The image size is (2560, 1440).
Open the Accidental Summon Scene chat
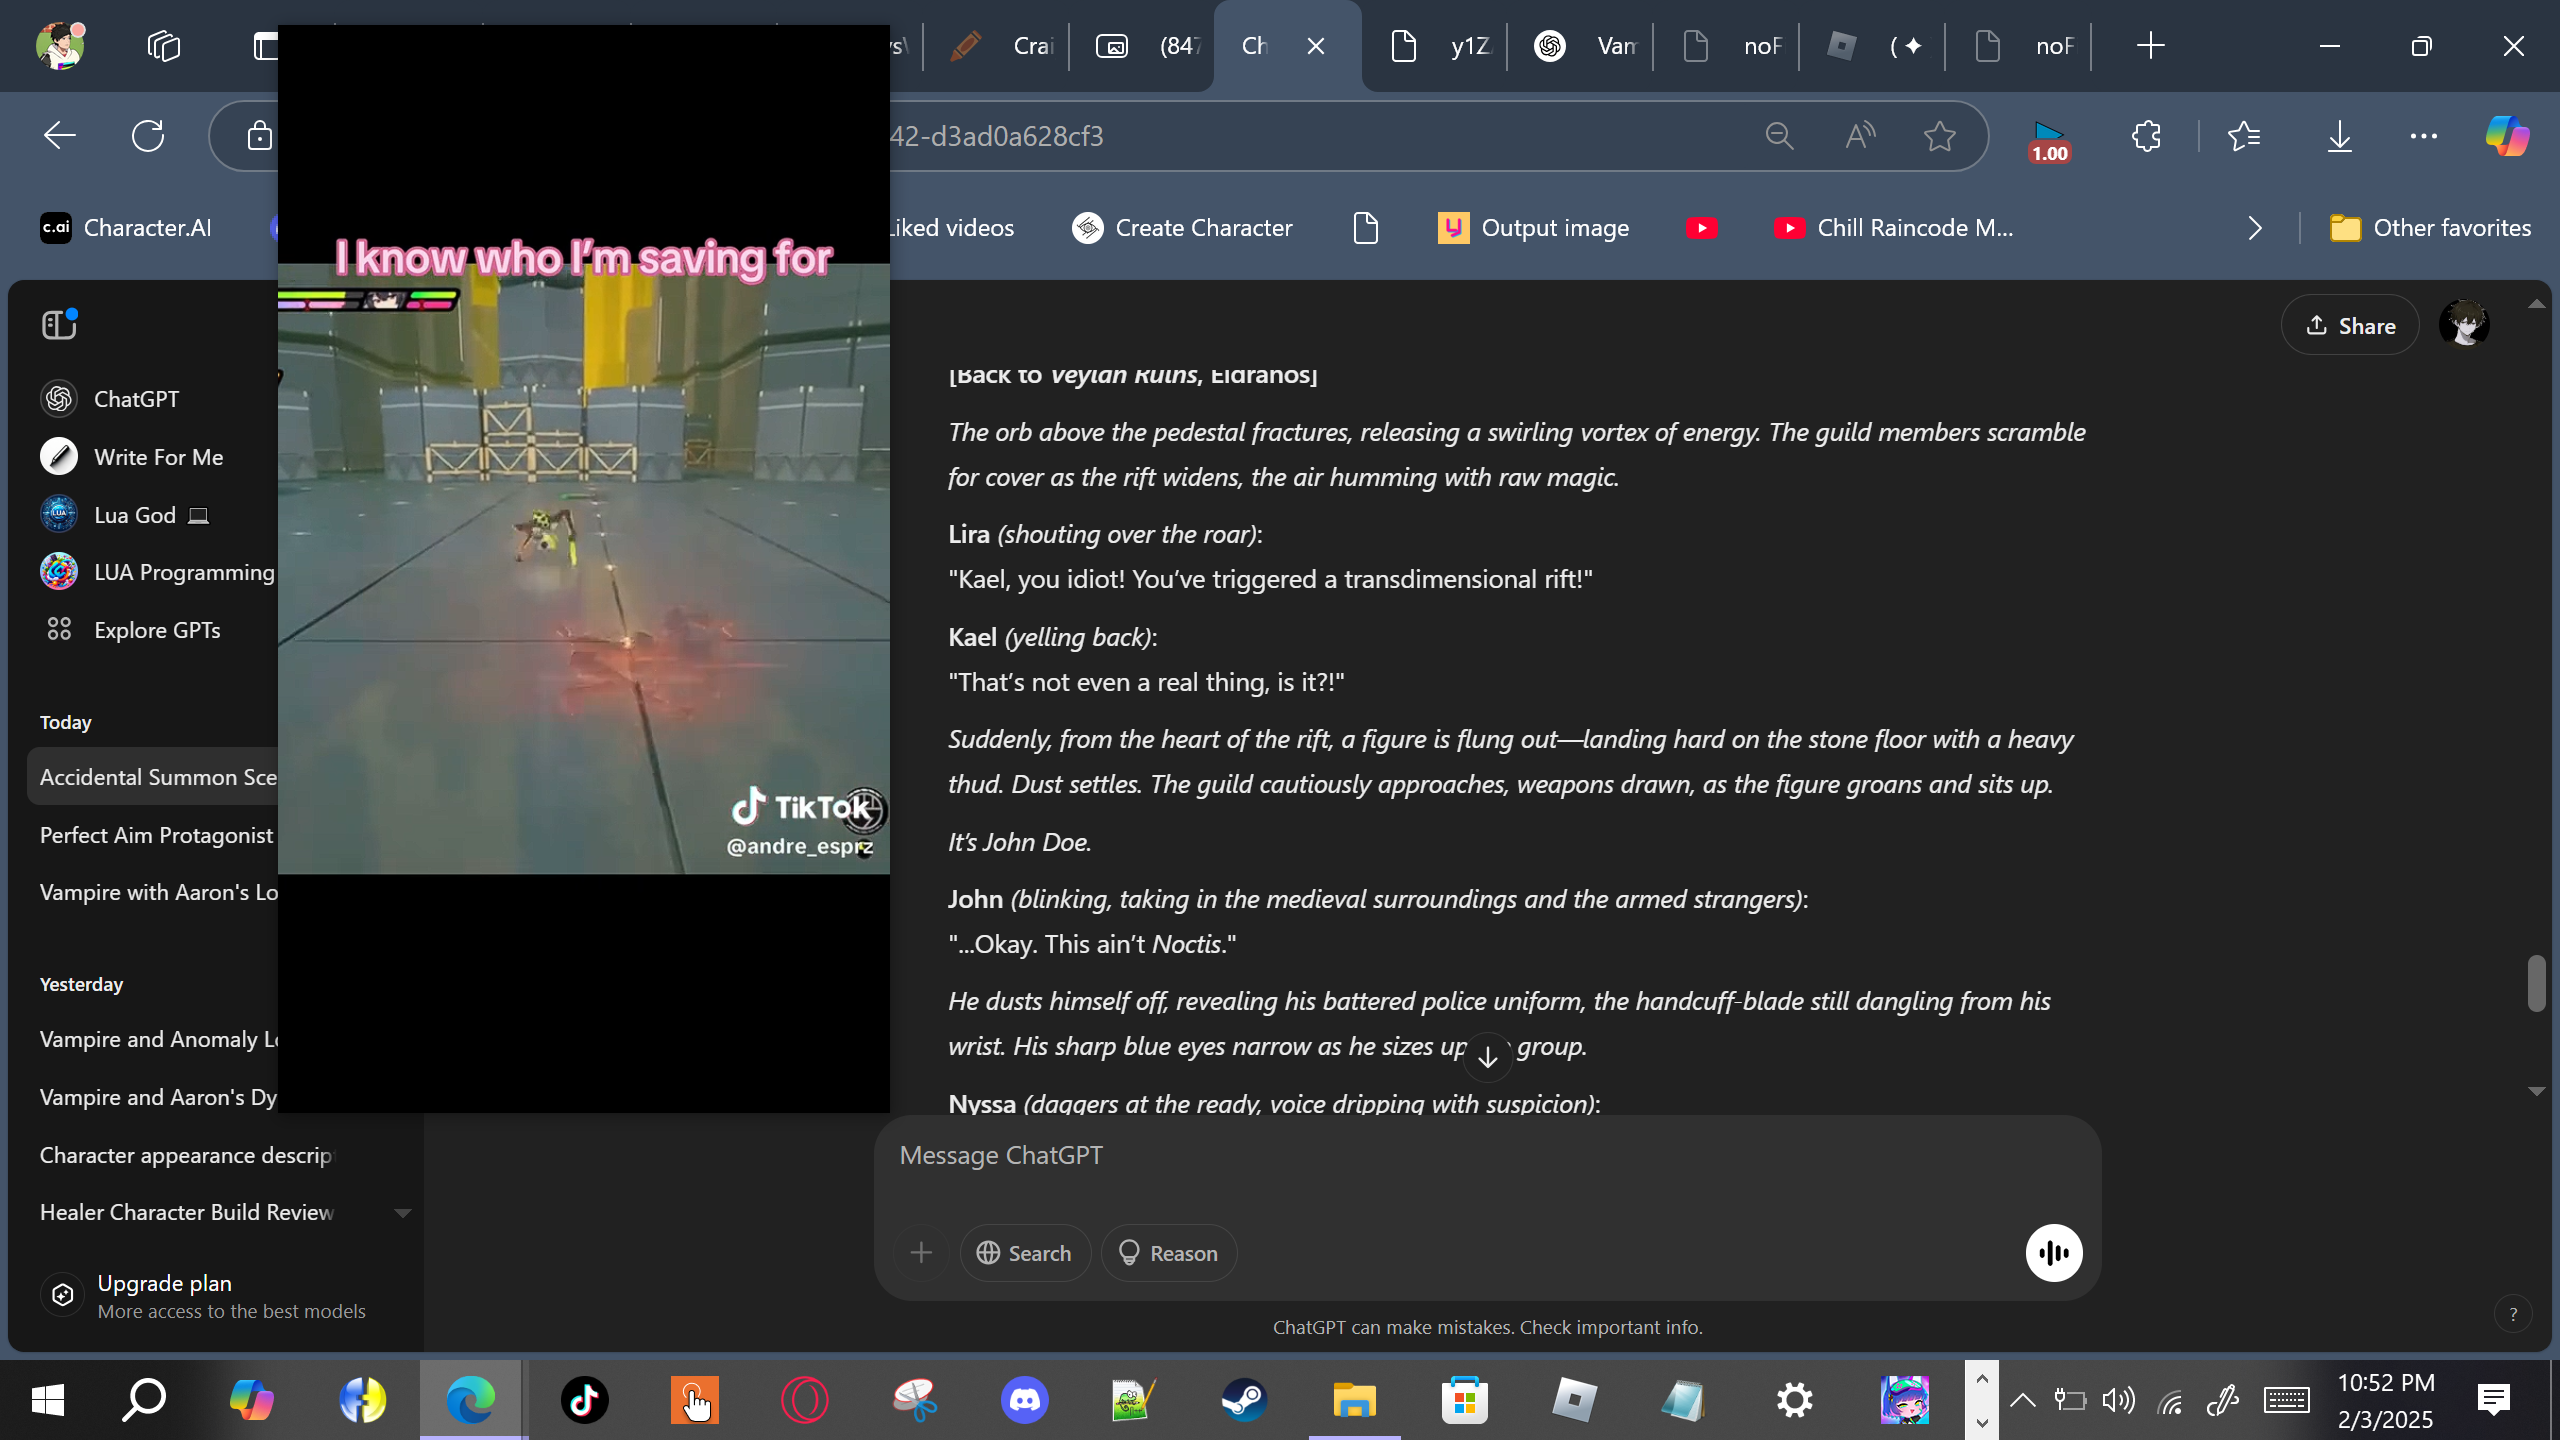[x=153, y=777]
